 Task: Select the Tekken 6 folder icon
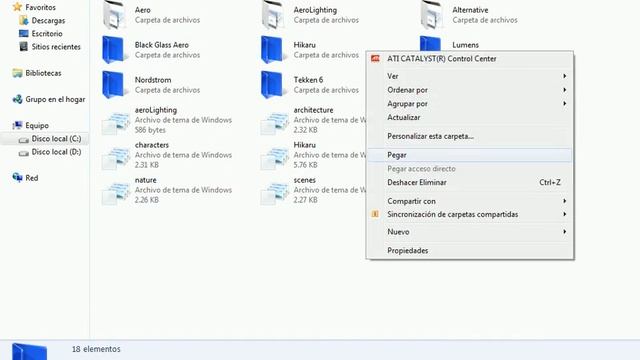(x=273, y=85)
